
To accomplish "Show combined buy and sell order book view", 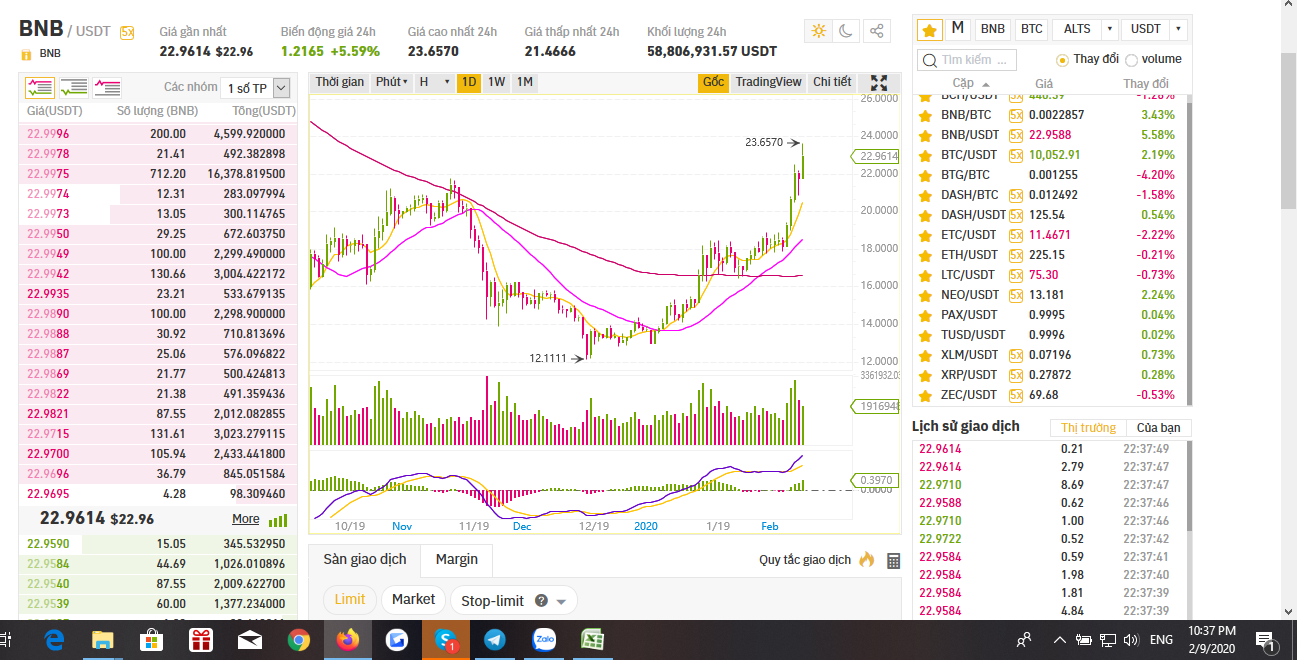I will point(39,88).
